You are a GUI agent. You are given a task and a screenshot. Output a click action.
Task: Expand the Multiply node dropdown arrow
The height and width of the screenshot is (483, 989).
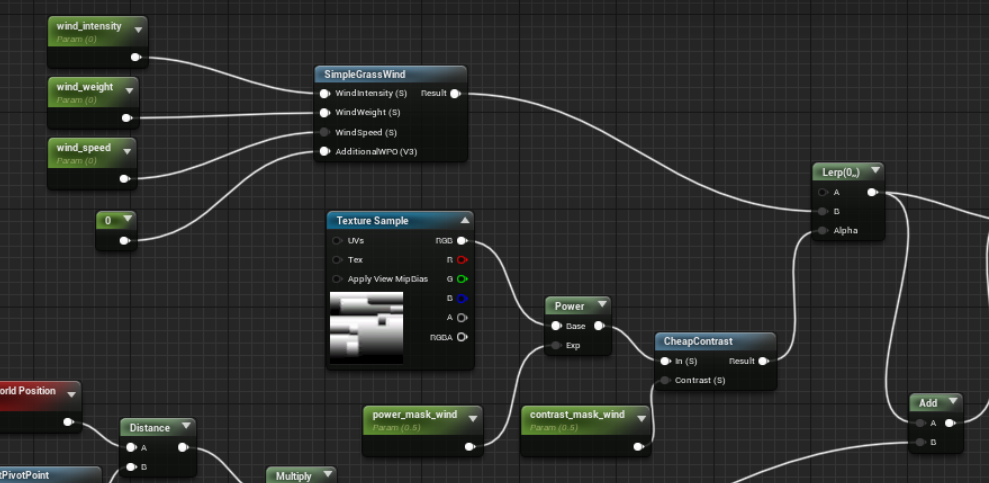(327, 475)
